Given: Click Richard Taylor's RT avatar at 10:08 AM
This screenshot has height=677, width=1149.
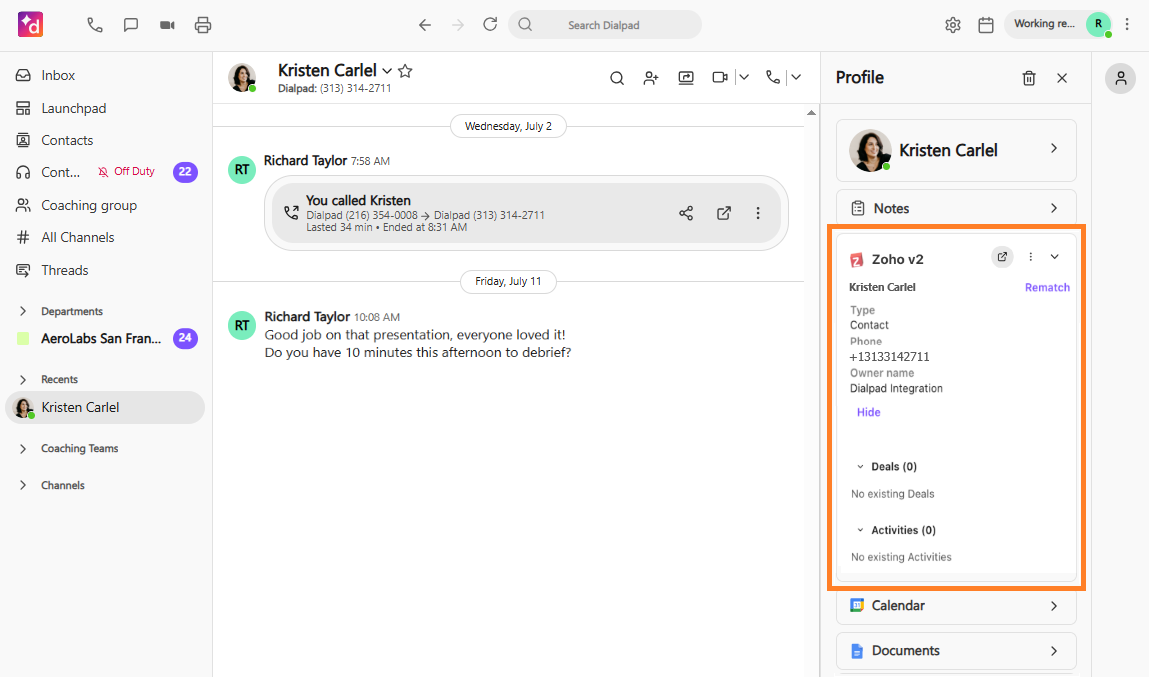Looking at the screenshot, I should tap(242, 326).
